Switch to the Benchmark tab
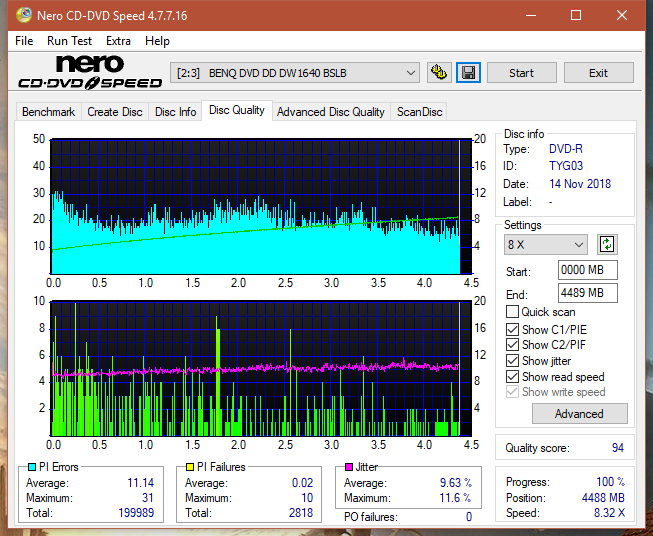Screen dimensions: 653x536 click(48, 112)
